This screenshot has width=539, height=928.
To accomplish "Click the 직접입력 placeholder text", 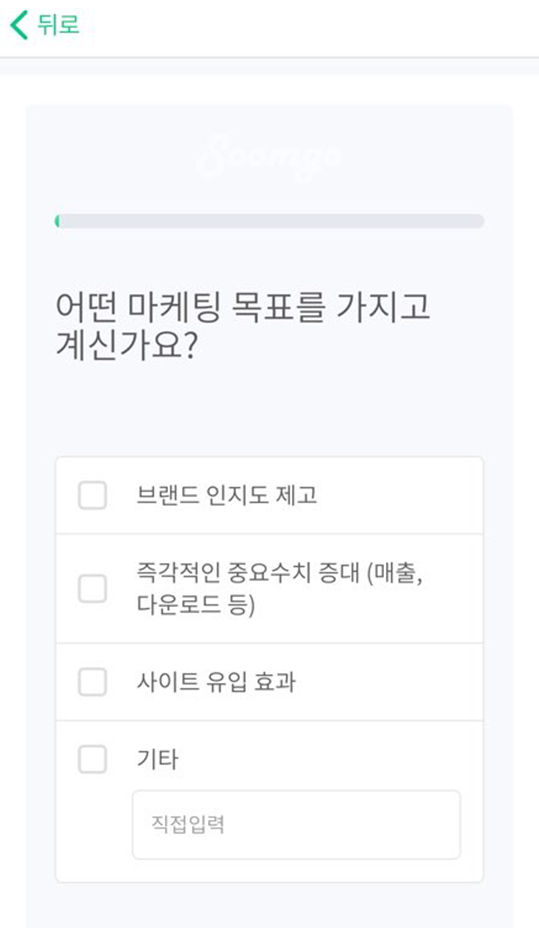I will [x=188, y=824].
